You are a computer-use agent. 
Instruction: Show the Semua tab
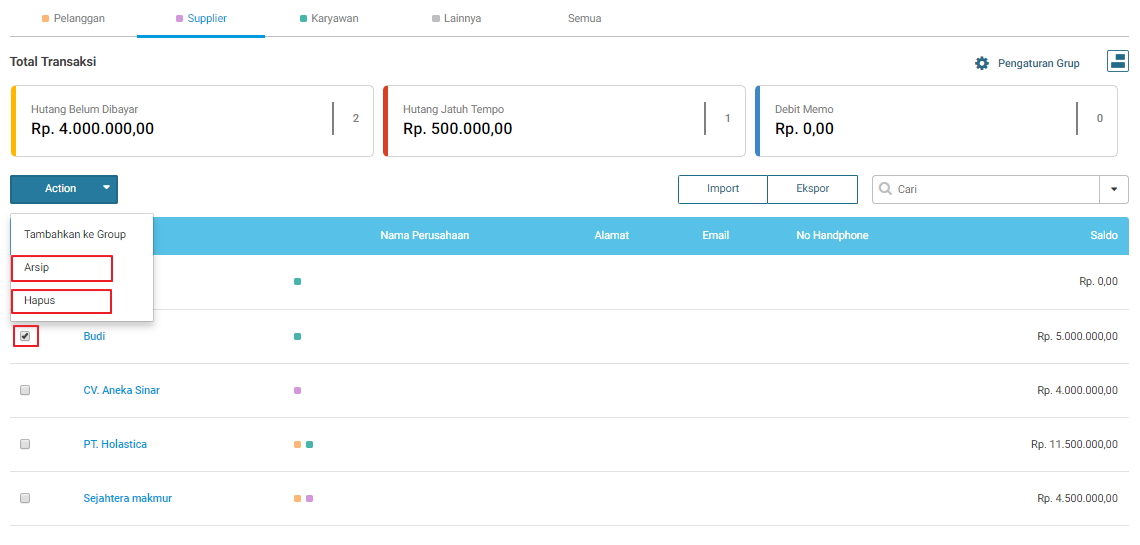585,18
